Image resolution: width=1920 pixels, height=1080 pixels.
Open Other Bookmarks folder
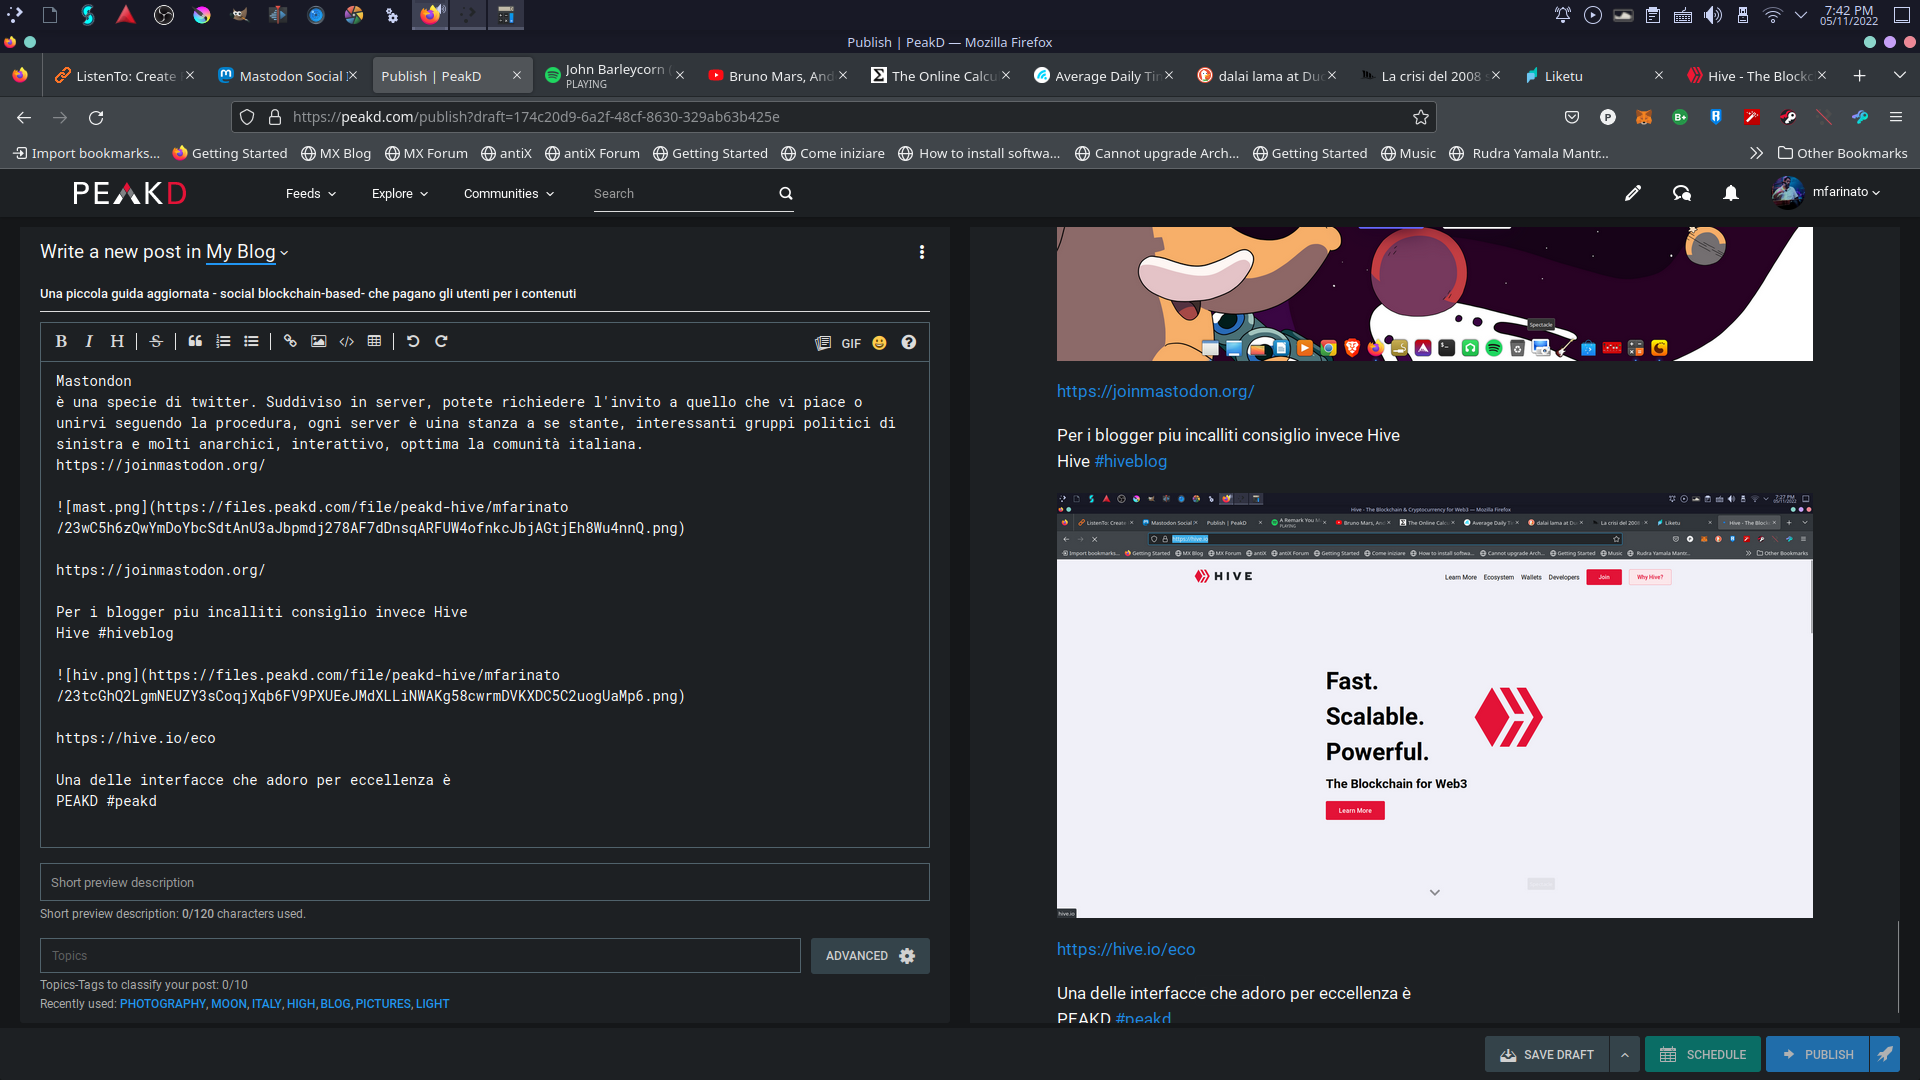tap(1842, 153)
